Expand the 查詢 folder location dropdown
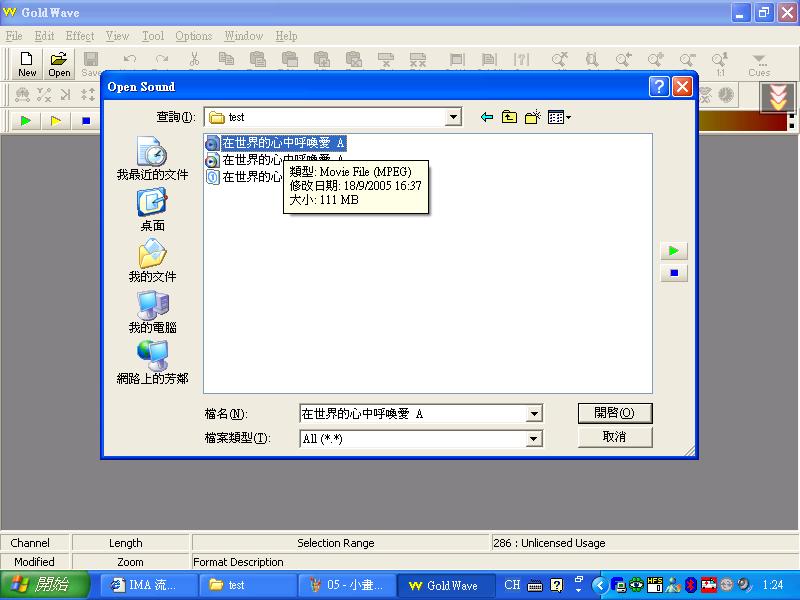This screenshot has height=600, width=800. [x=453, y=117]
